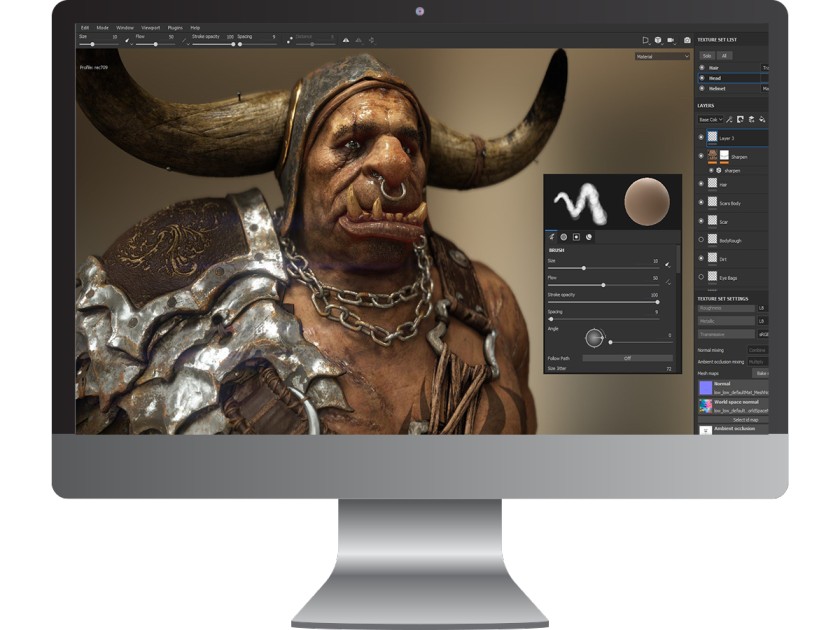Click the perspective cube view icon
Screen dimensions: 840x630
pos(658,40)
